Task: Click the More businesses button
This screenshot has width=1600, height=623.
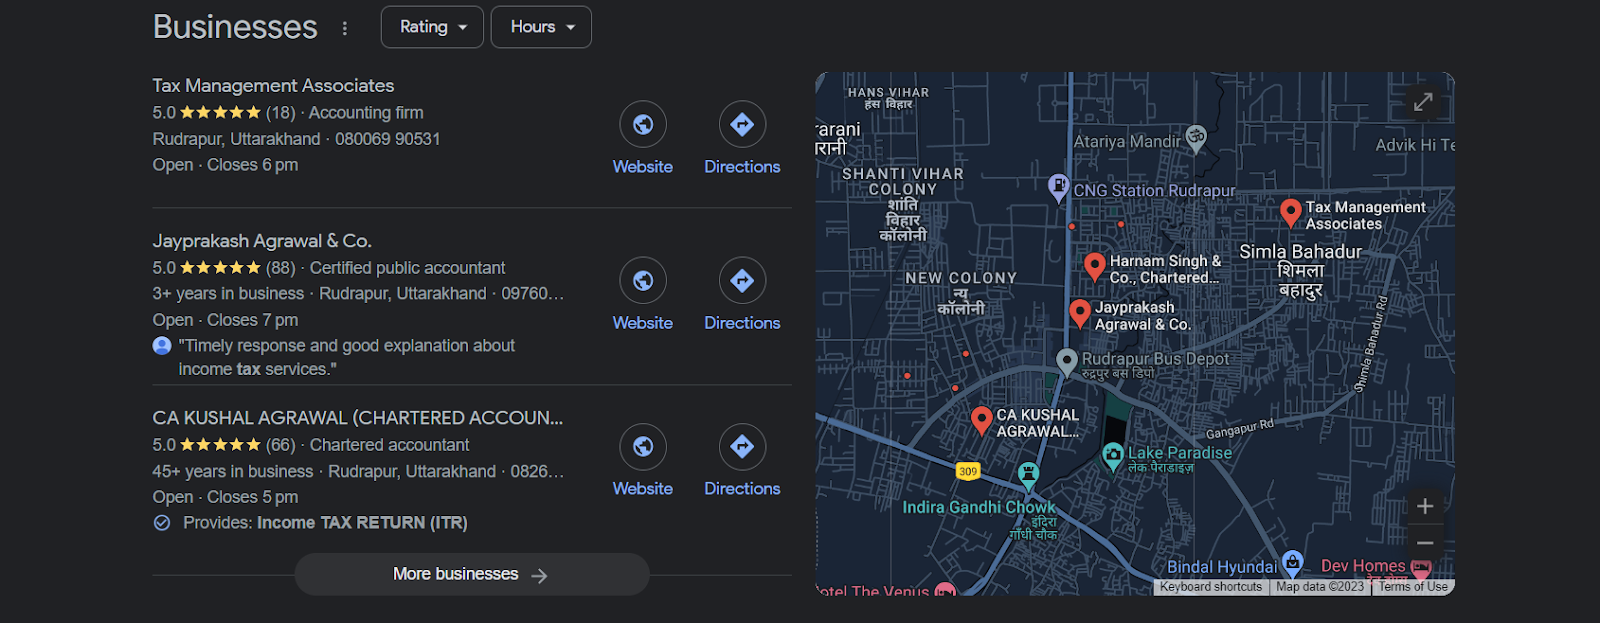Action: click(x=472, y=574)
